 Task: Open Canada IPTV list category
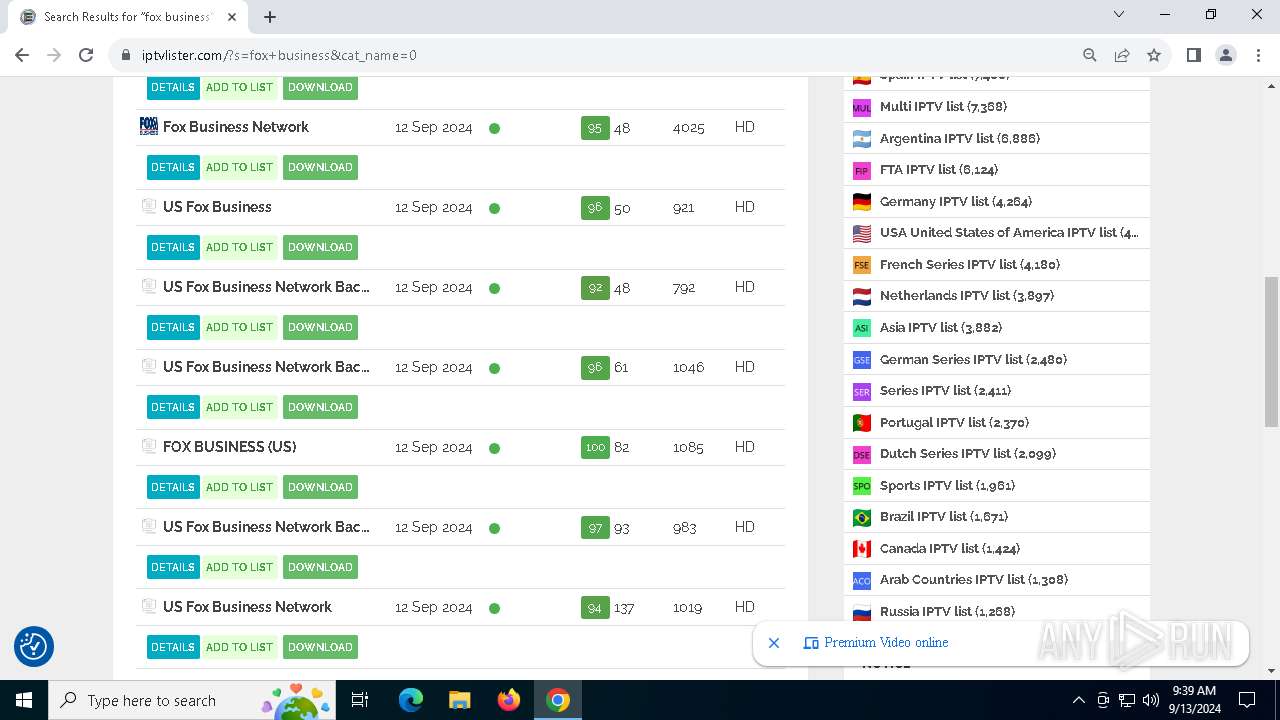(950, 548)
